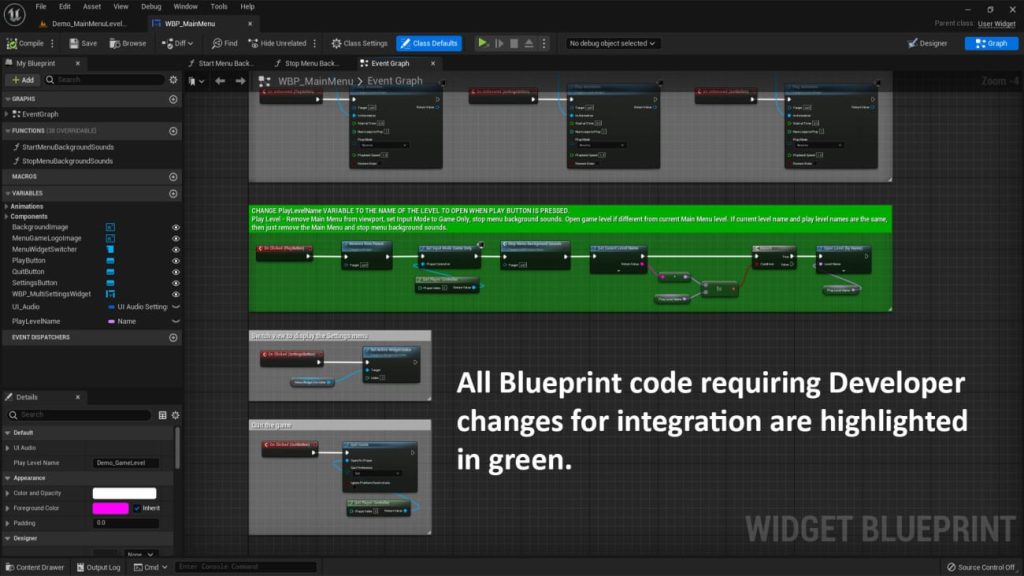
Task: Save the blueprint with the Save icon
Action: [73, 43]
